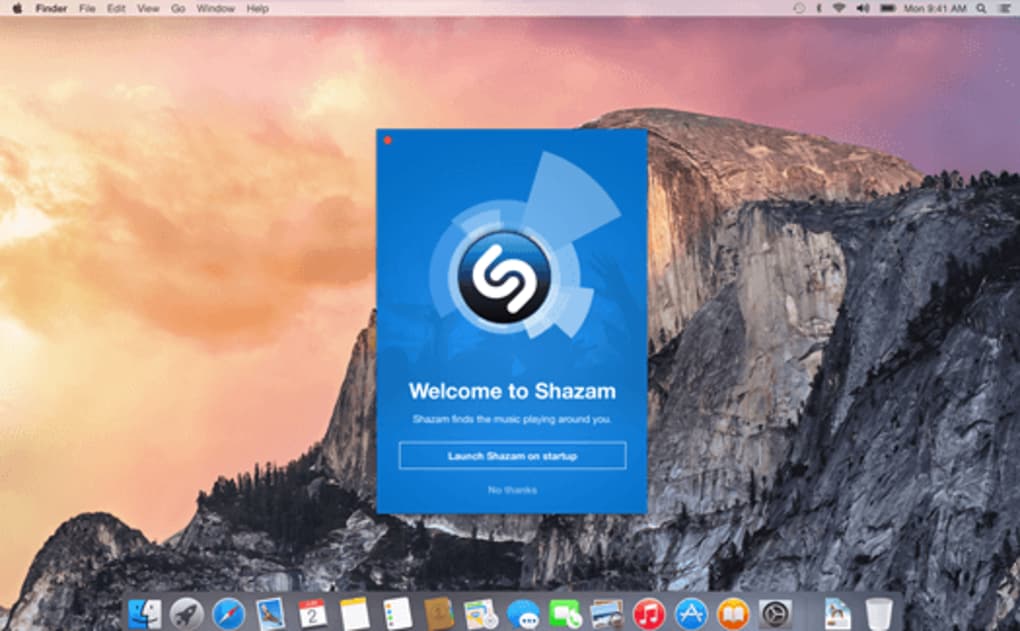
Task: Open the Edit menu
Action: (x=116, y=8)
